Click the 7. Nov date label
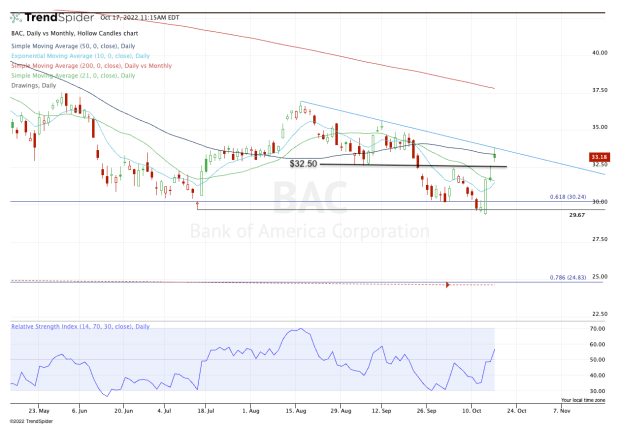 [561, 411]
